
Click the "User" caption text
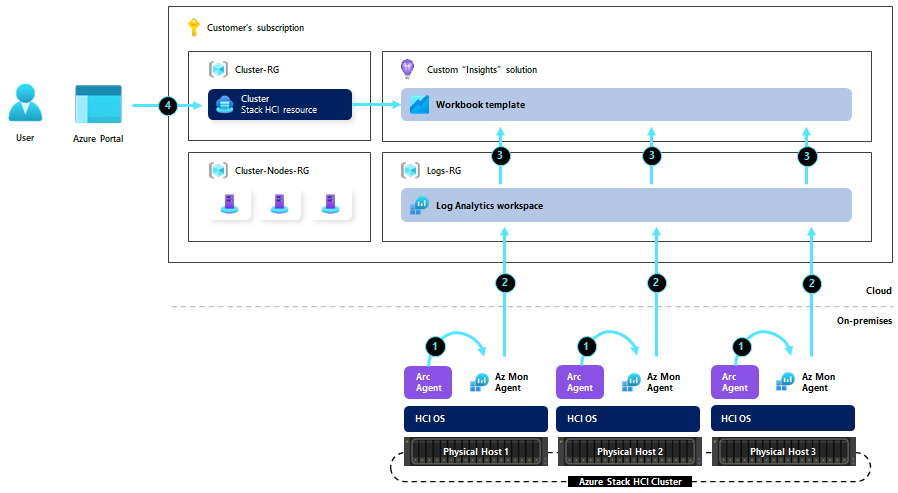[x=25, y=137]
